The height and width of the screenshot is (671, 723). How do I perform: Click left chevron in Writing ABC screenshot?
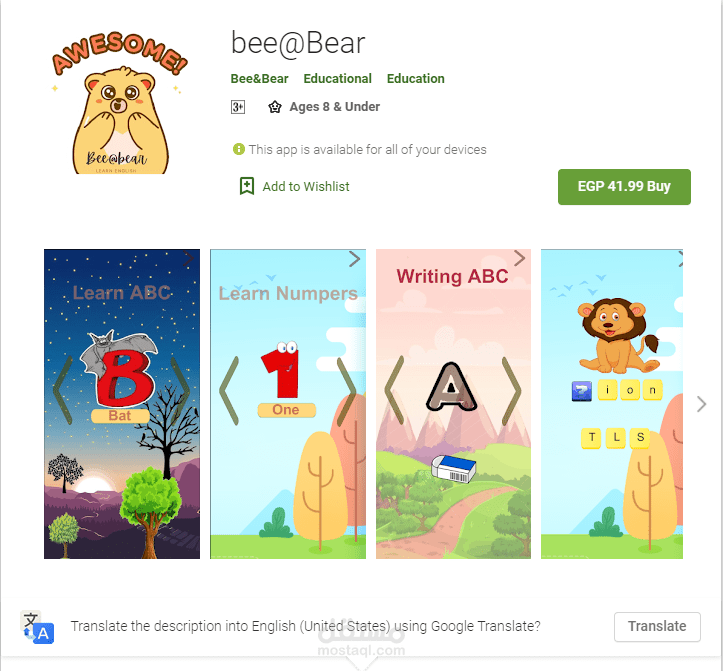[x=394, y=390]
